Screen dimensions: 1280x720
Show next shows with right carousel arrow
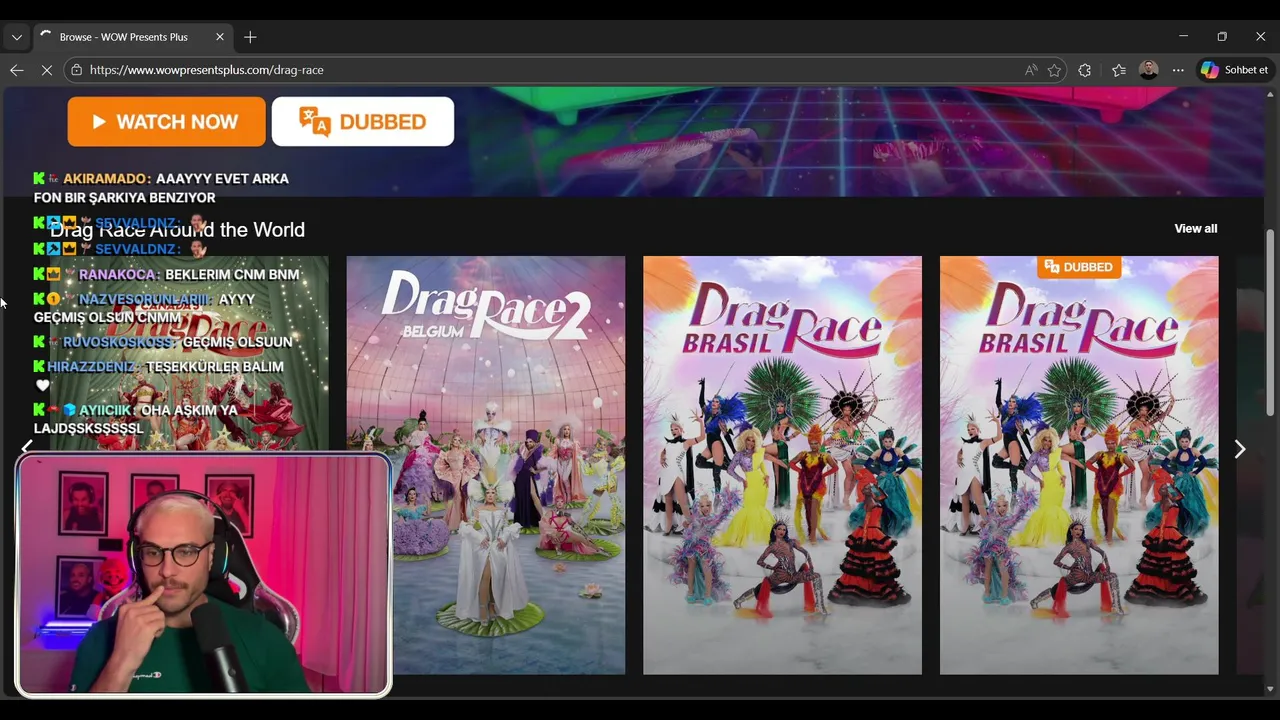[x=1240, y=450]
